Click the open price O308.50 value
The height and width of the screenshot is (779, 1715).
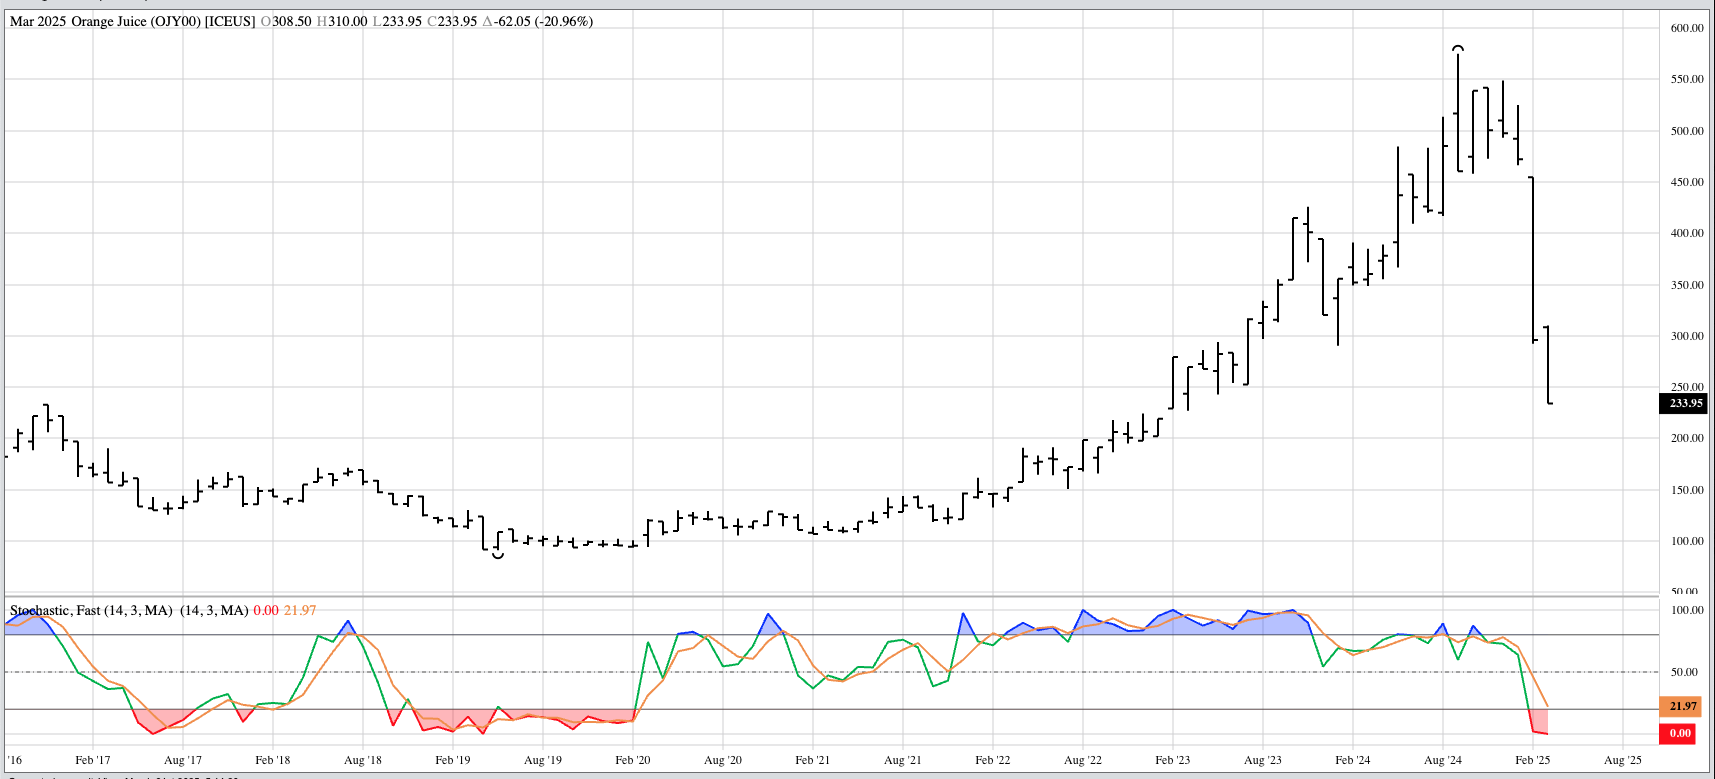[286, 21]
